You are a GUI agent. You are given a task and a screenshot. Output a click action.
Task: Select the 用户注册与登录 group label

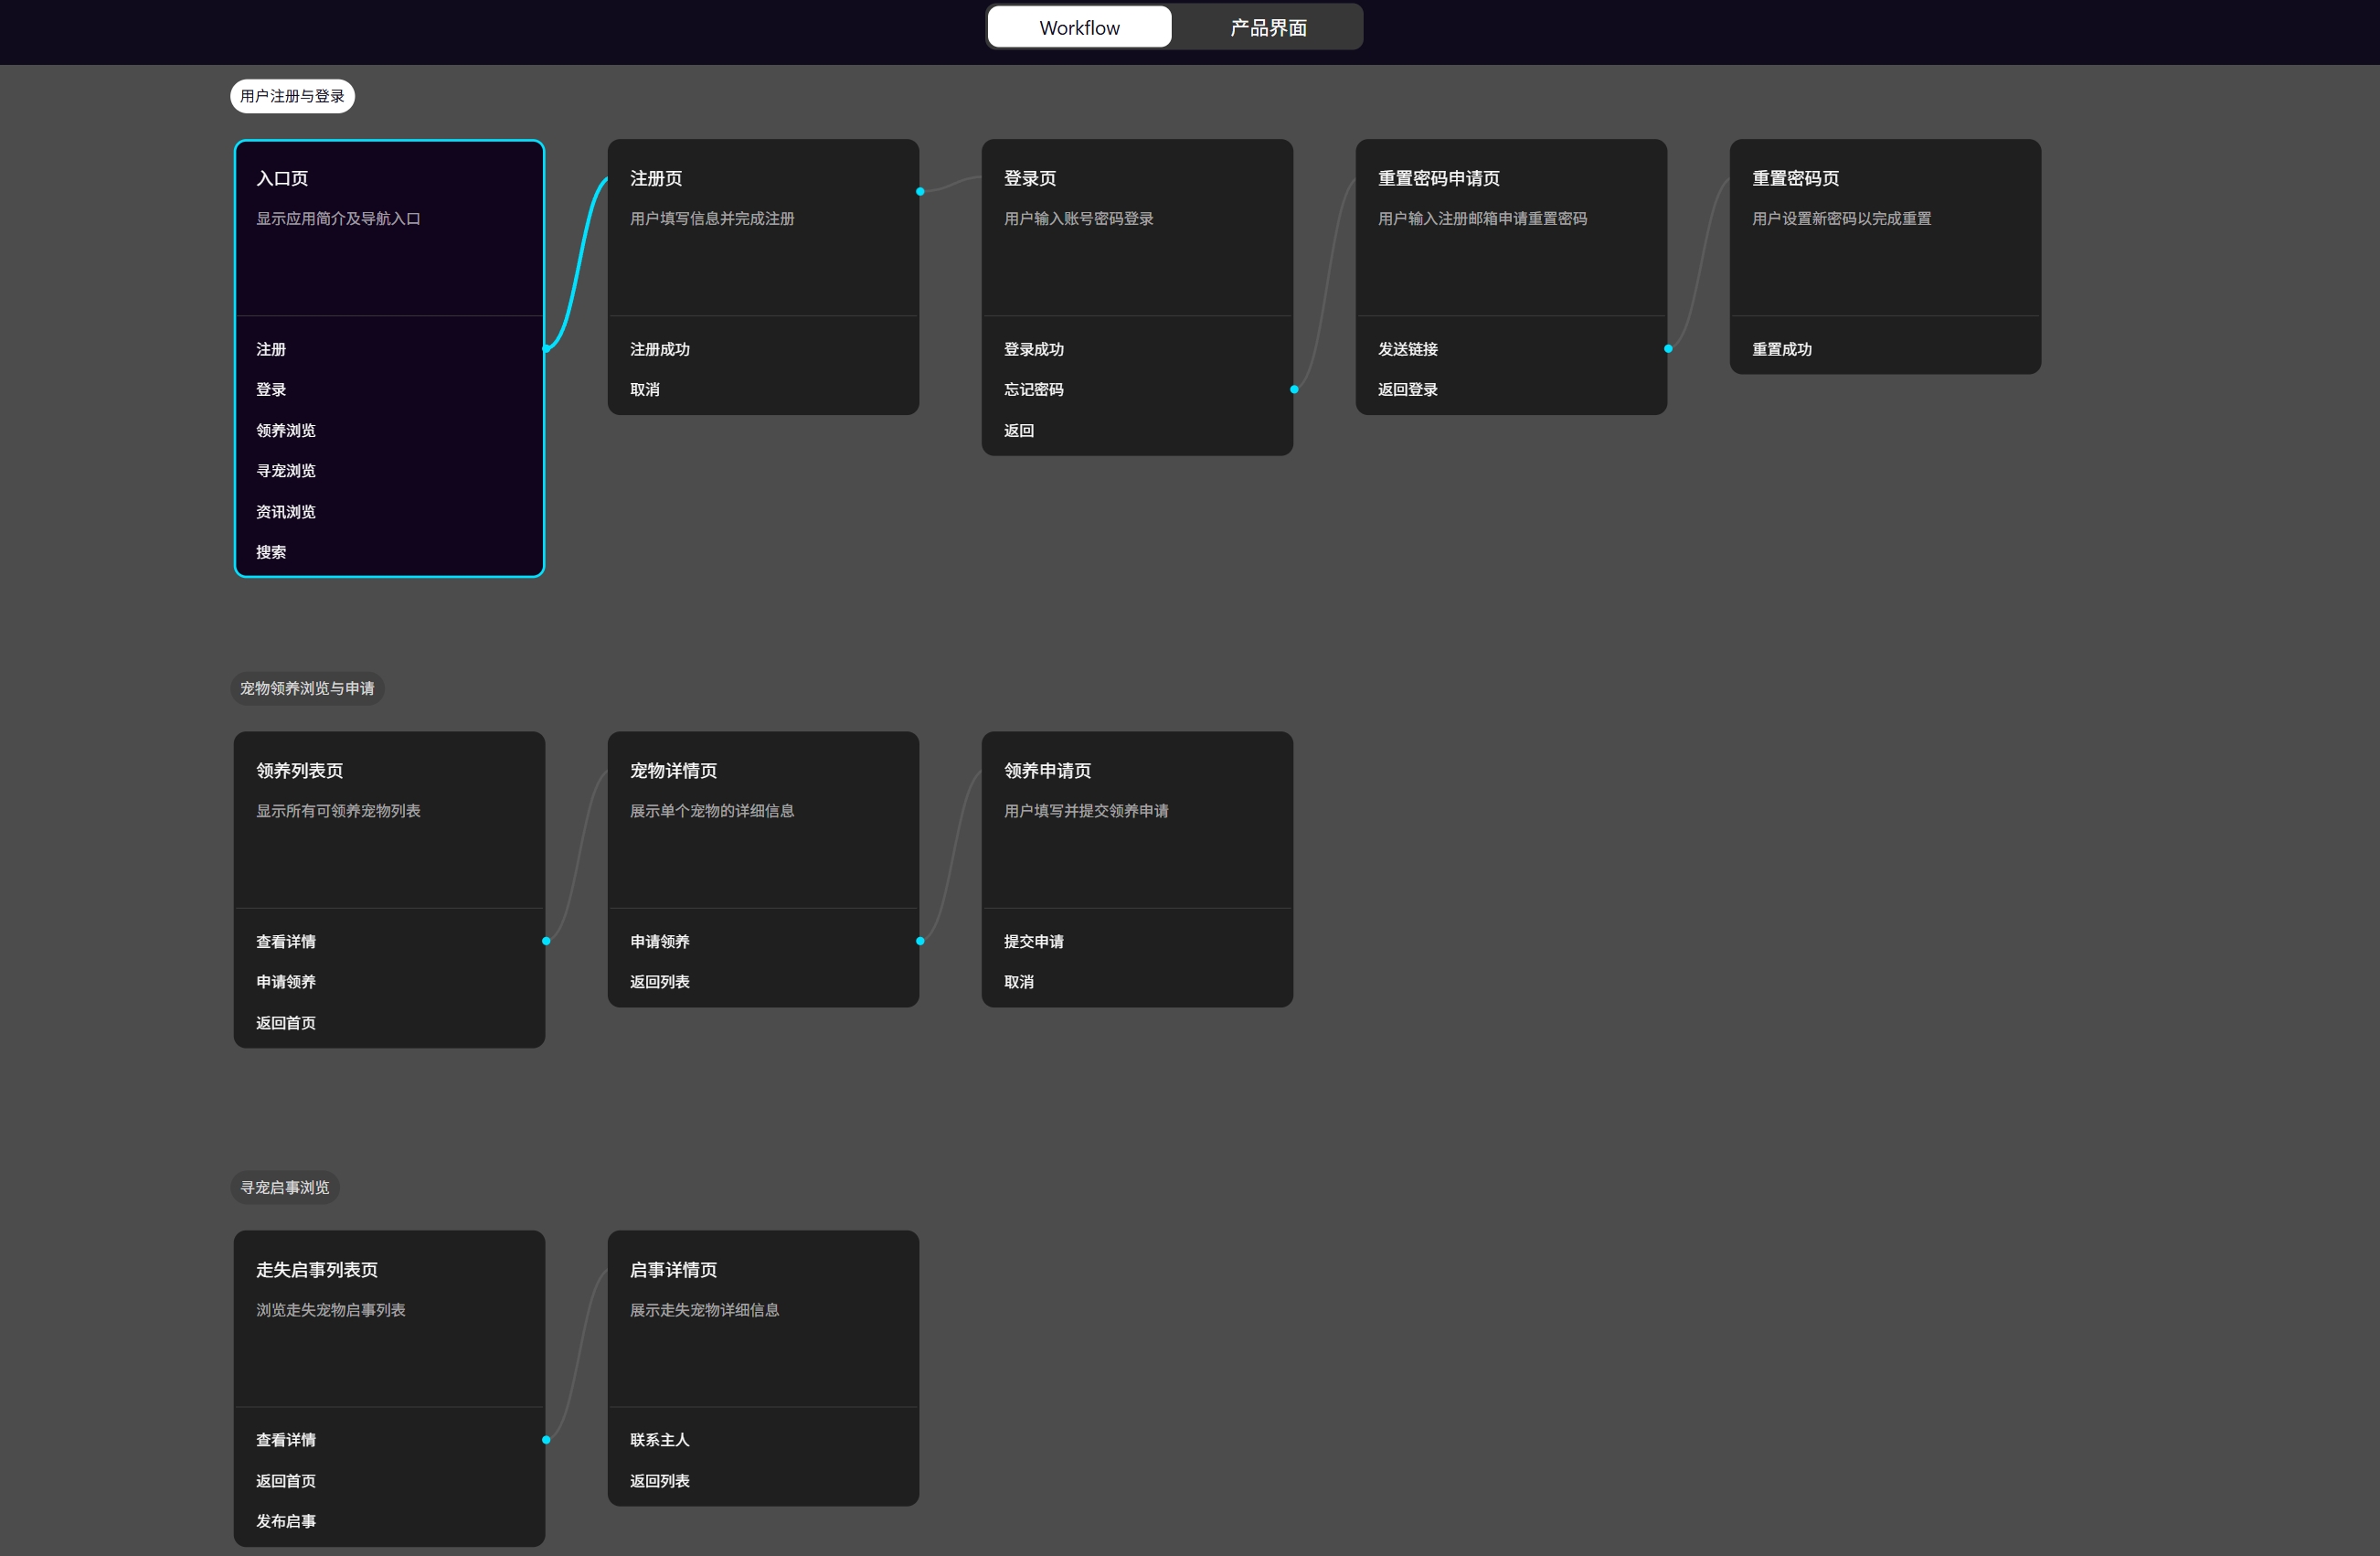tap(292, 96)
